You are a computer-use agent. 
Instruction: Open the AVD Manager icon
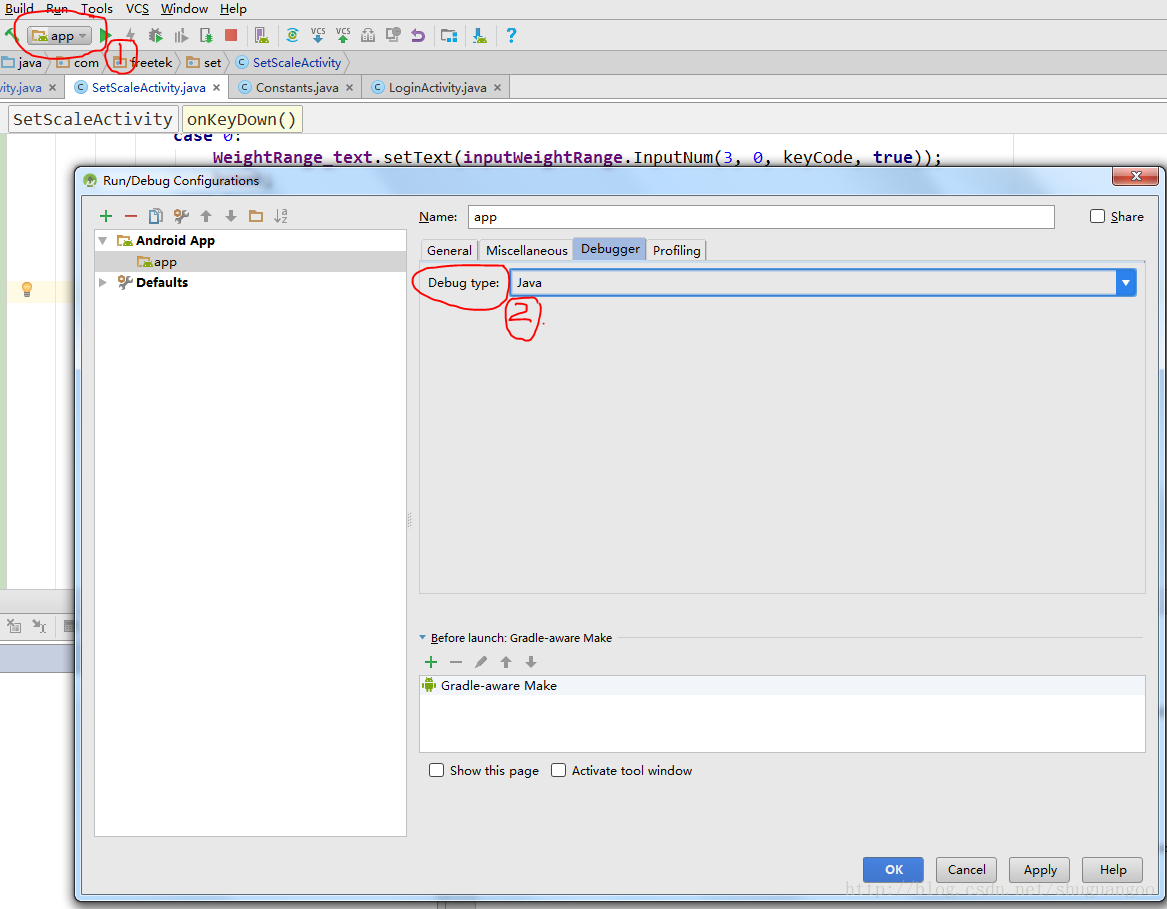(x=261, y=35)
